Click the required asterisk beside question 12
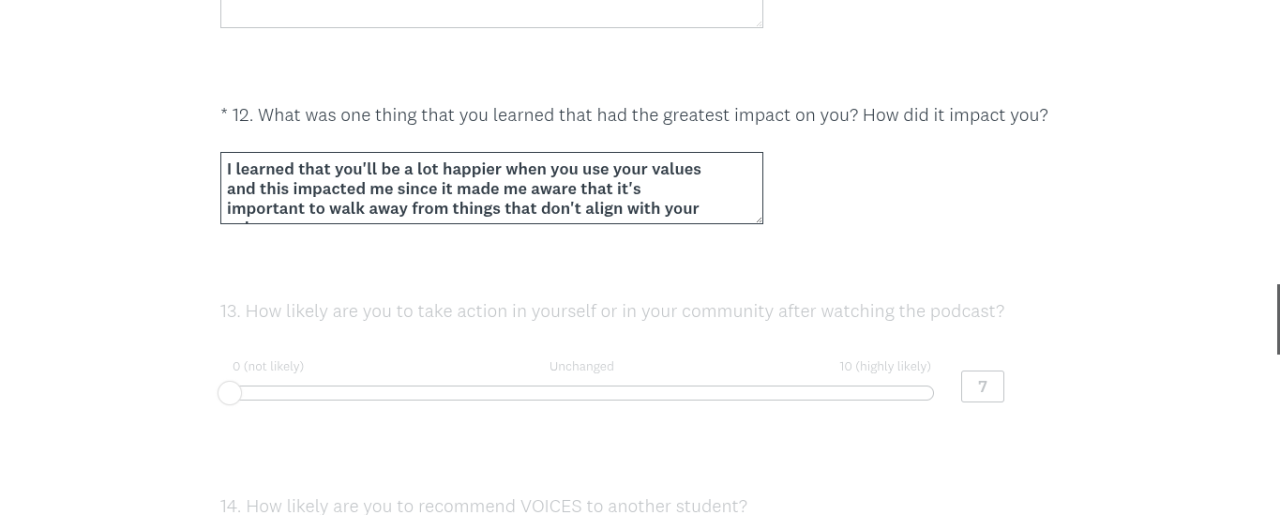The height and width of the screenshot is (515, 1280). pos(224,115)
